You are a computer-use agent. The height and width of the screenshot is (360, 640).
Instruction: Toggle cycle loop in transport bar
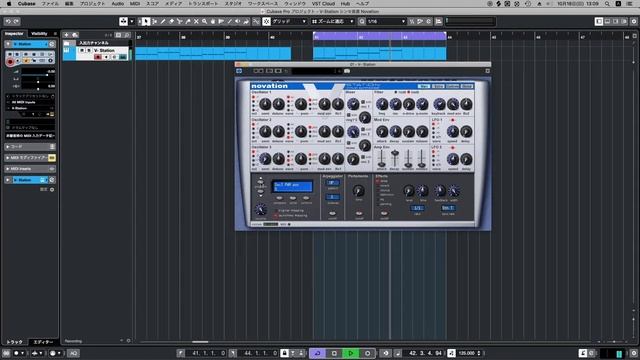[317, 353]
